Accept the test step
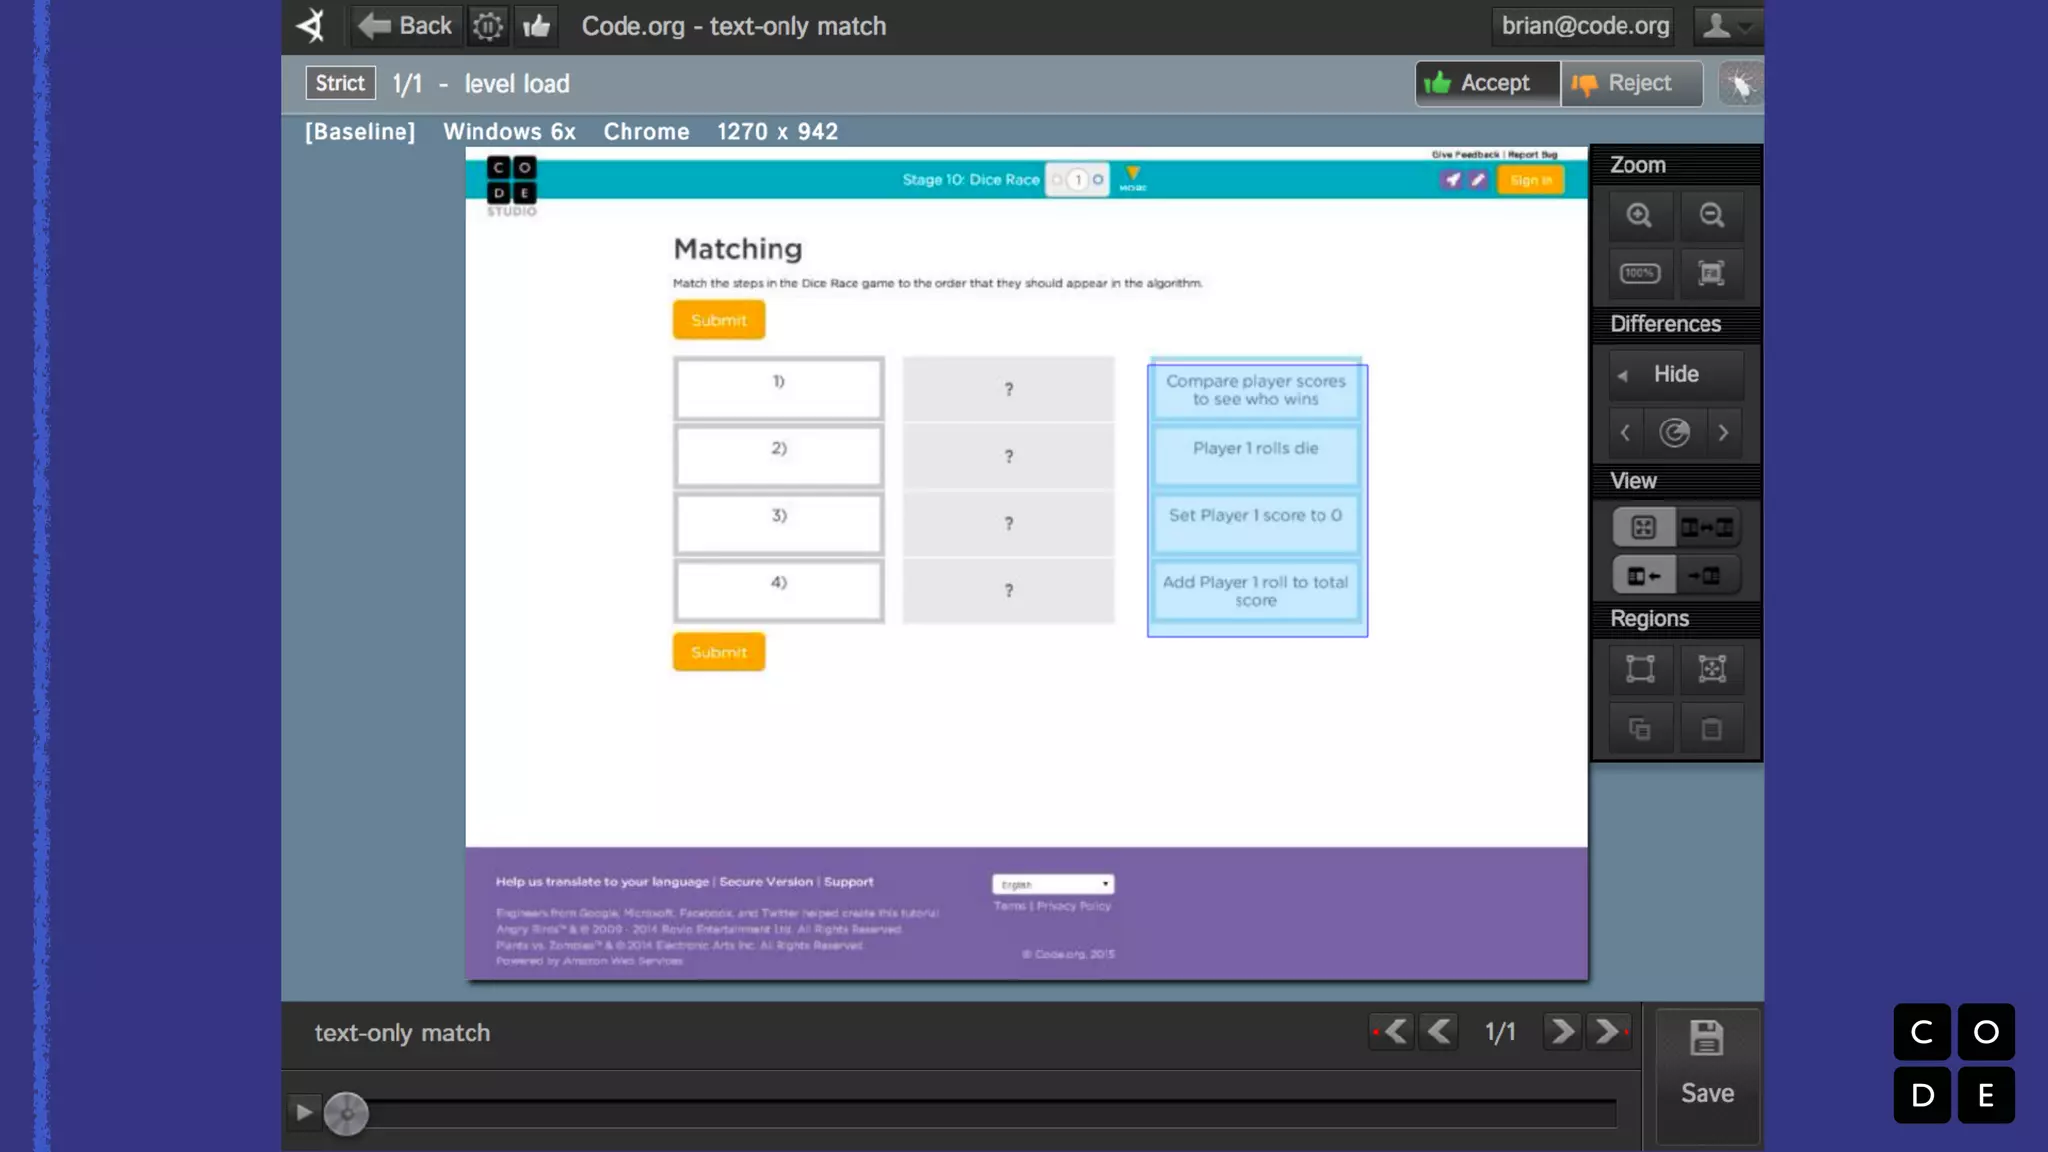The height and width of the screenshot is (1152, 2048). click(1487, 83)
